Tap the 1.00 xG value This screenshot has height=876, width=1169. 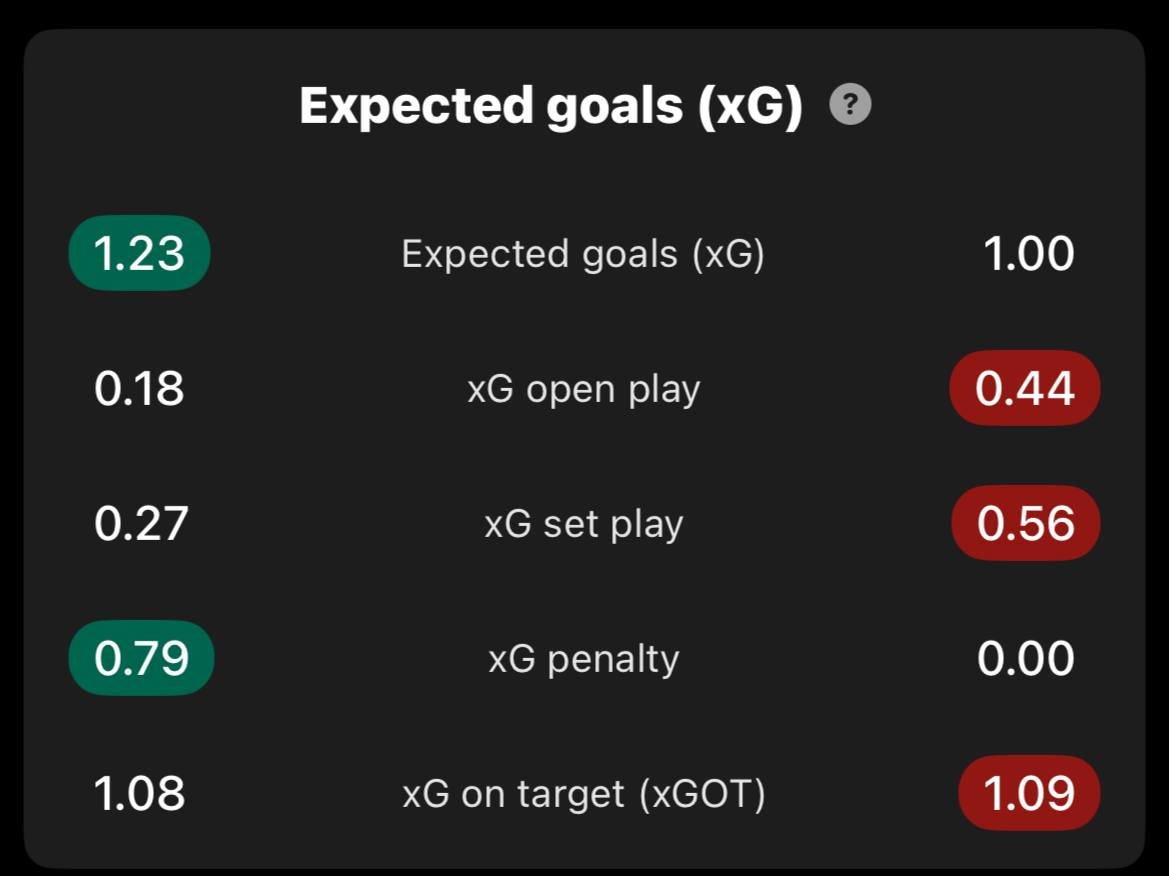(x=1029, y=253)
